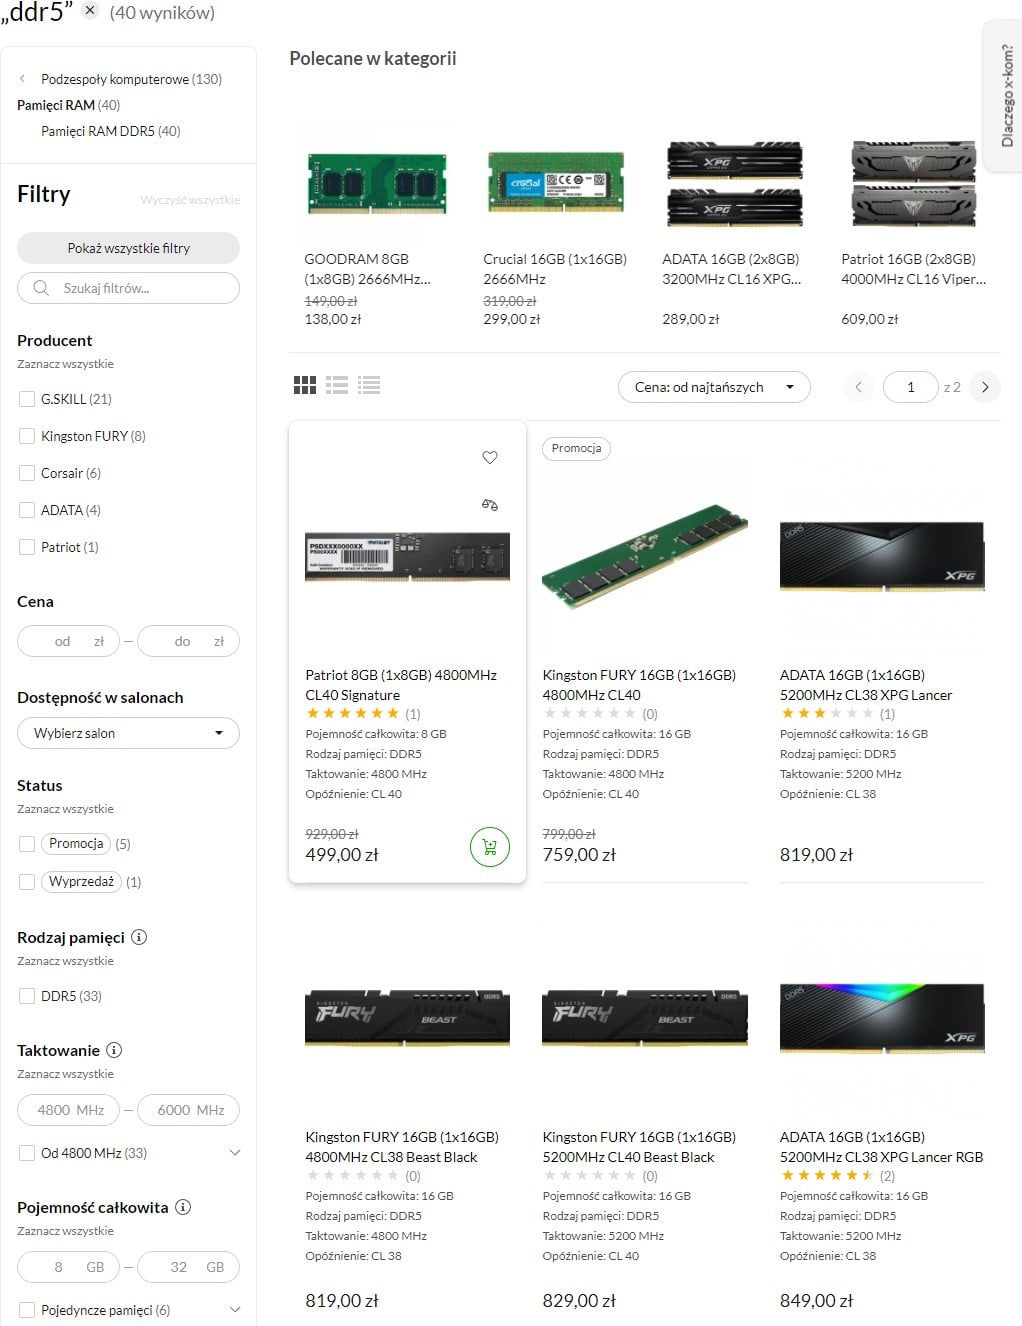Add Patriot 8GB to cart
This screenshot has height=1326, width=1022.
click(490, 847)
